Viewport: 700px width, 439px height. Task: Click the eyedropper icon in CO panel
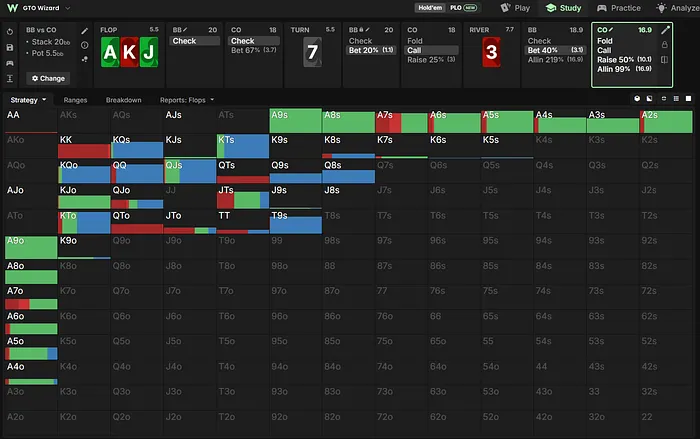[x=665, y=30]
